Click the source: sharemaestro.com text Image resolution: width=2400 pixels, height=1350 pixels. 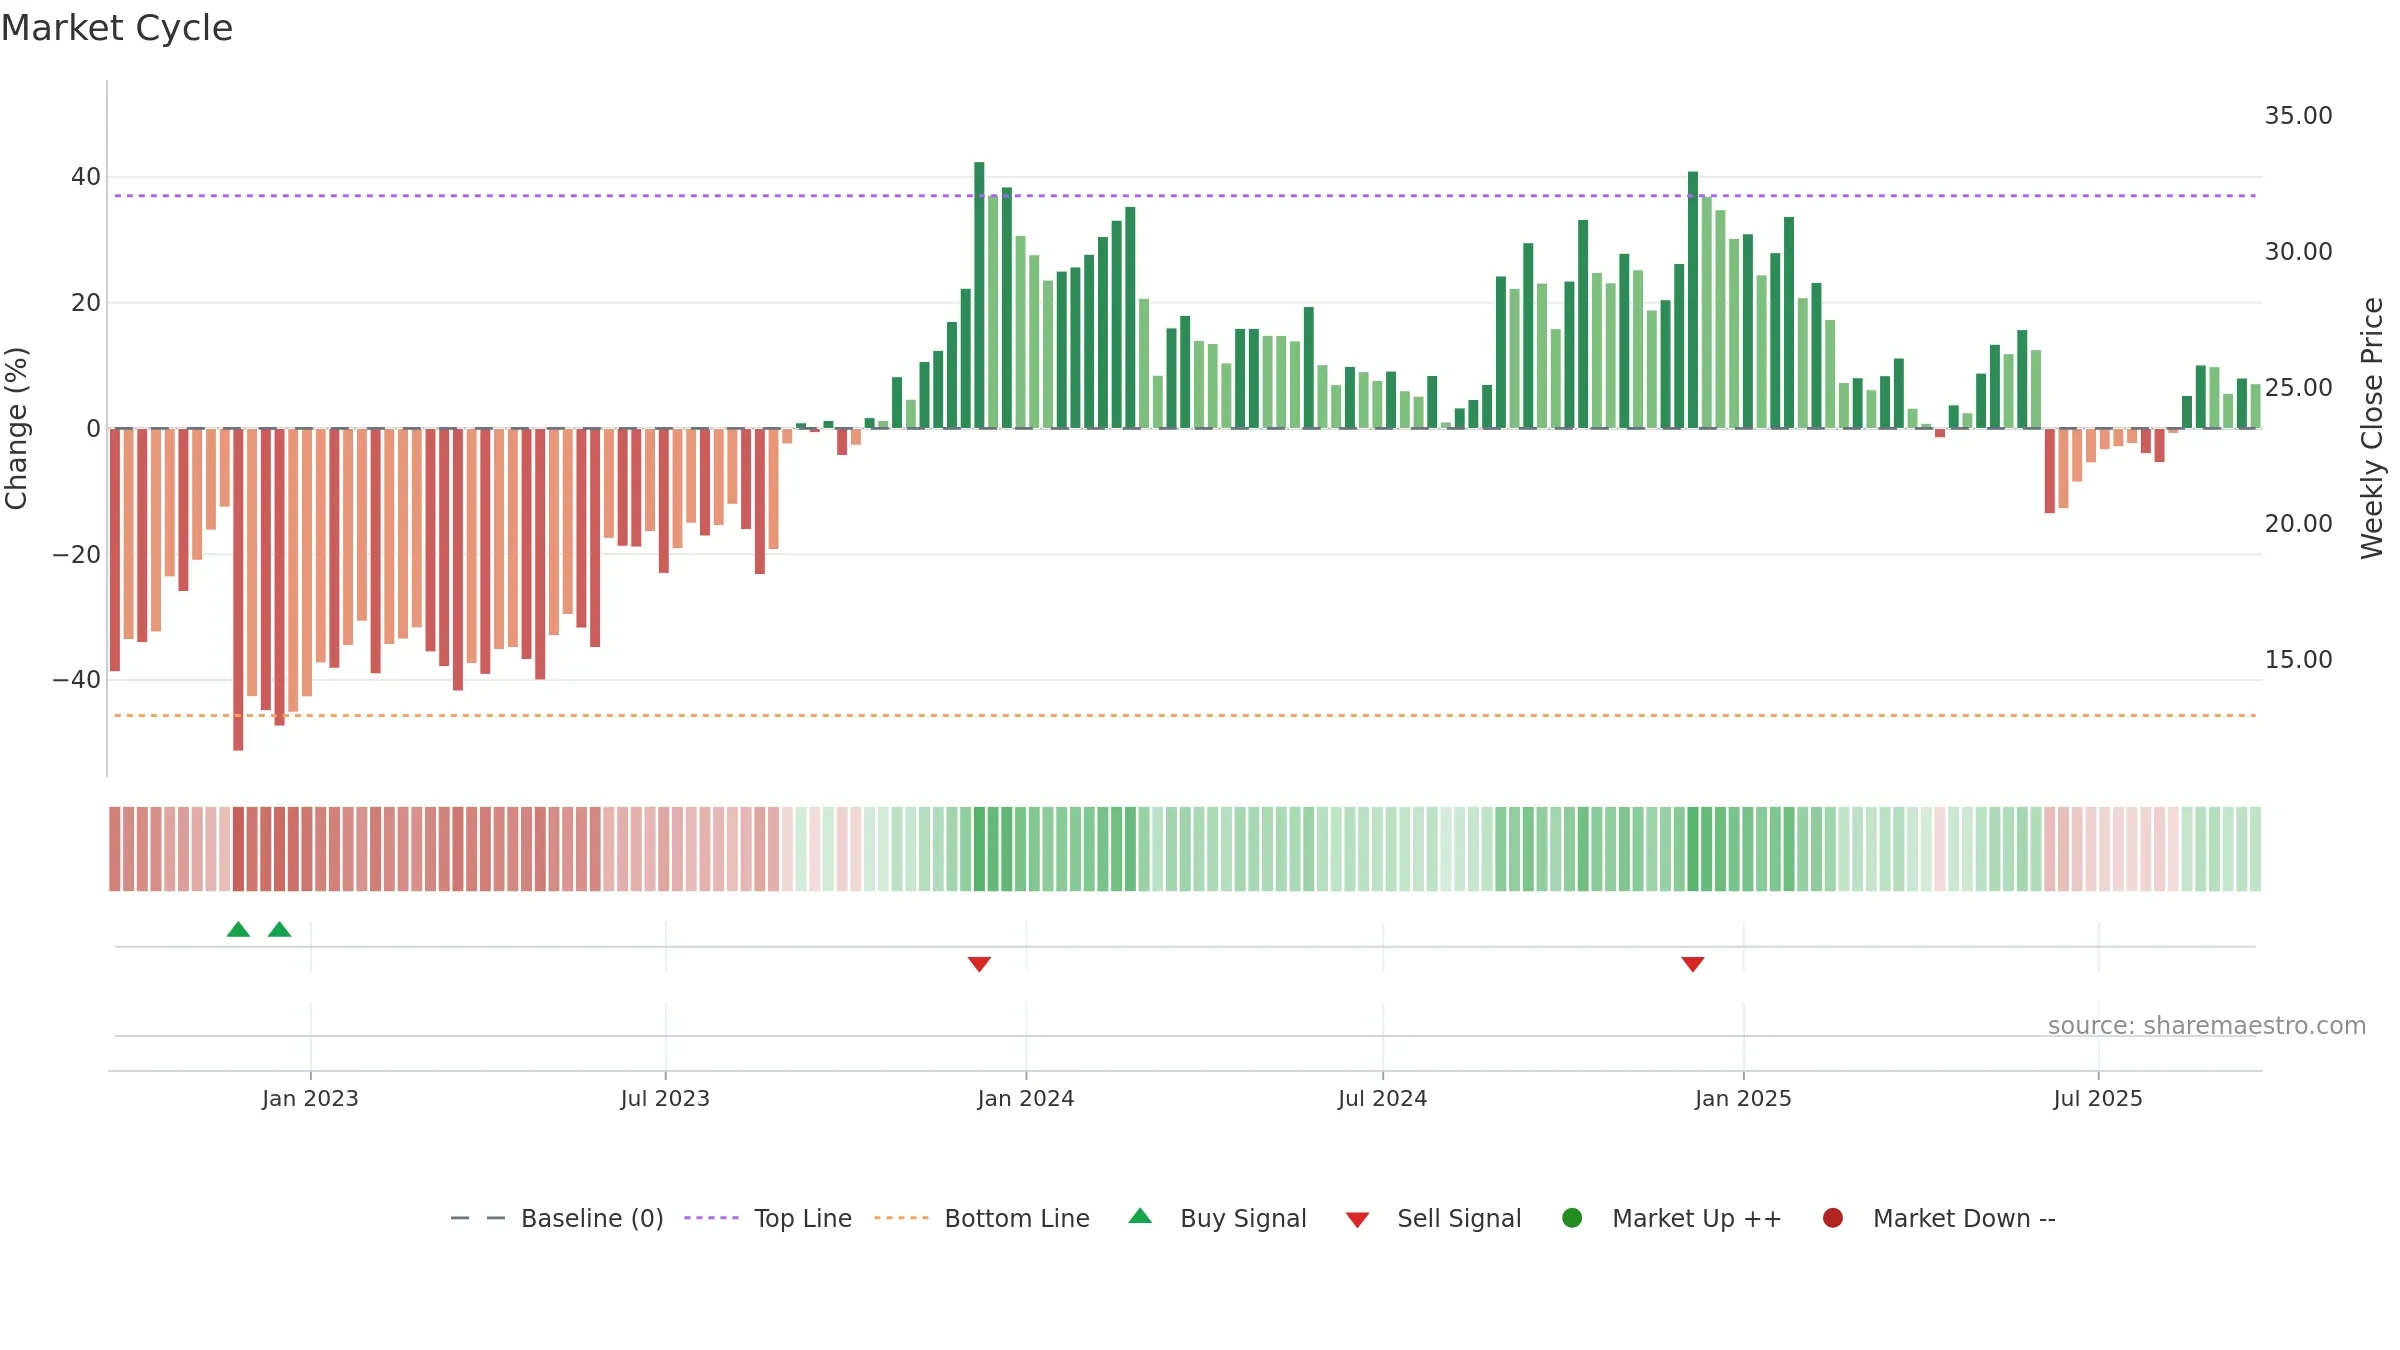pos(2207,1025)
